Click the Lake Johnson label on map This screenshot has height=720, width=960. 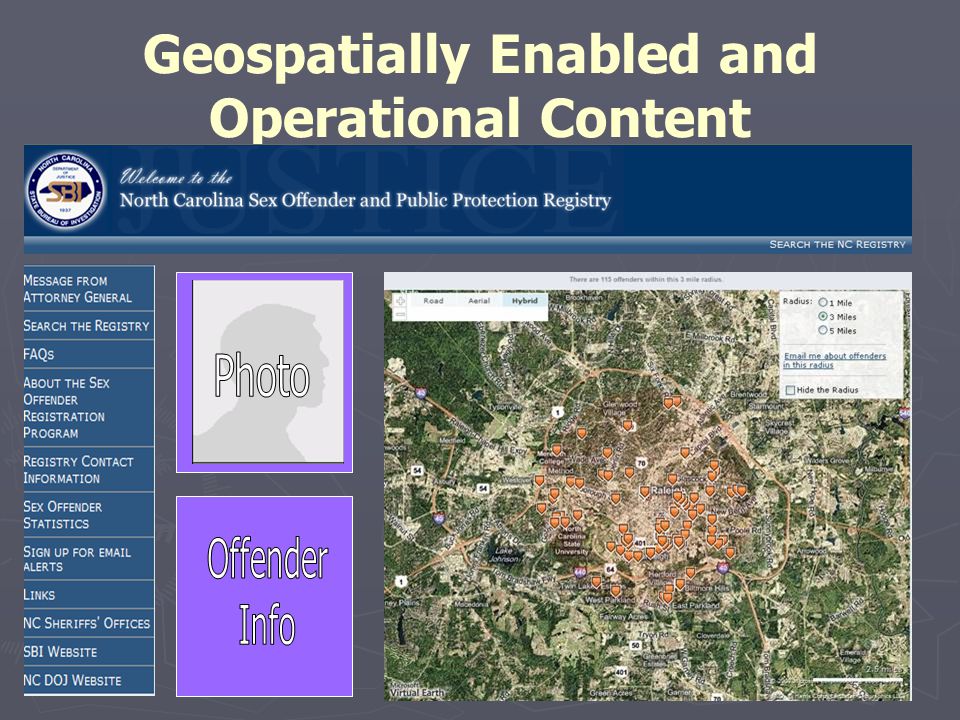tap(506, 555)
